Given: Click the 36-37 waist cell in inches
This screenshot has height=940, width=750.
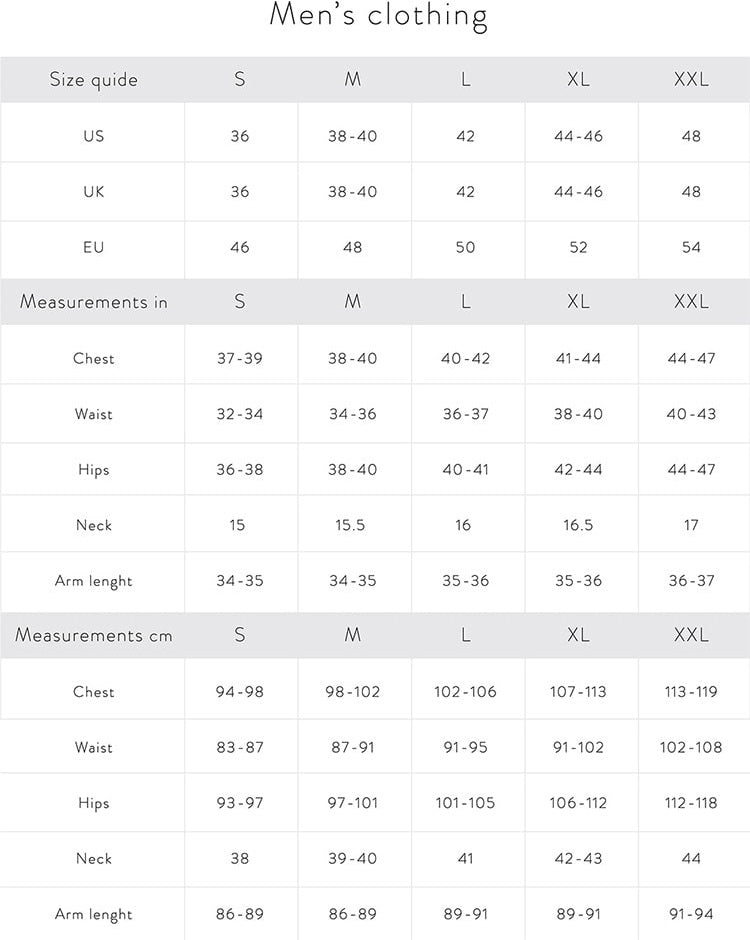Looking at the screenshot, I should [466, 414].
